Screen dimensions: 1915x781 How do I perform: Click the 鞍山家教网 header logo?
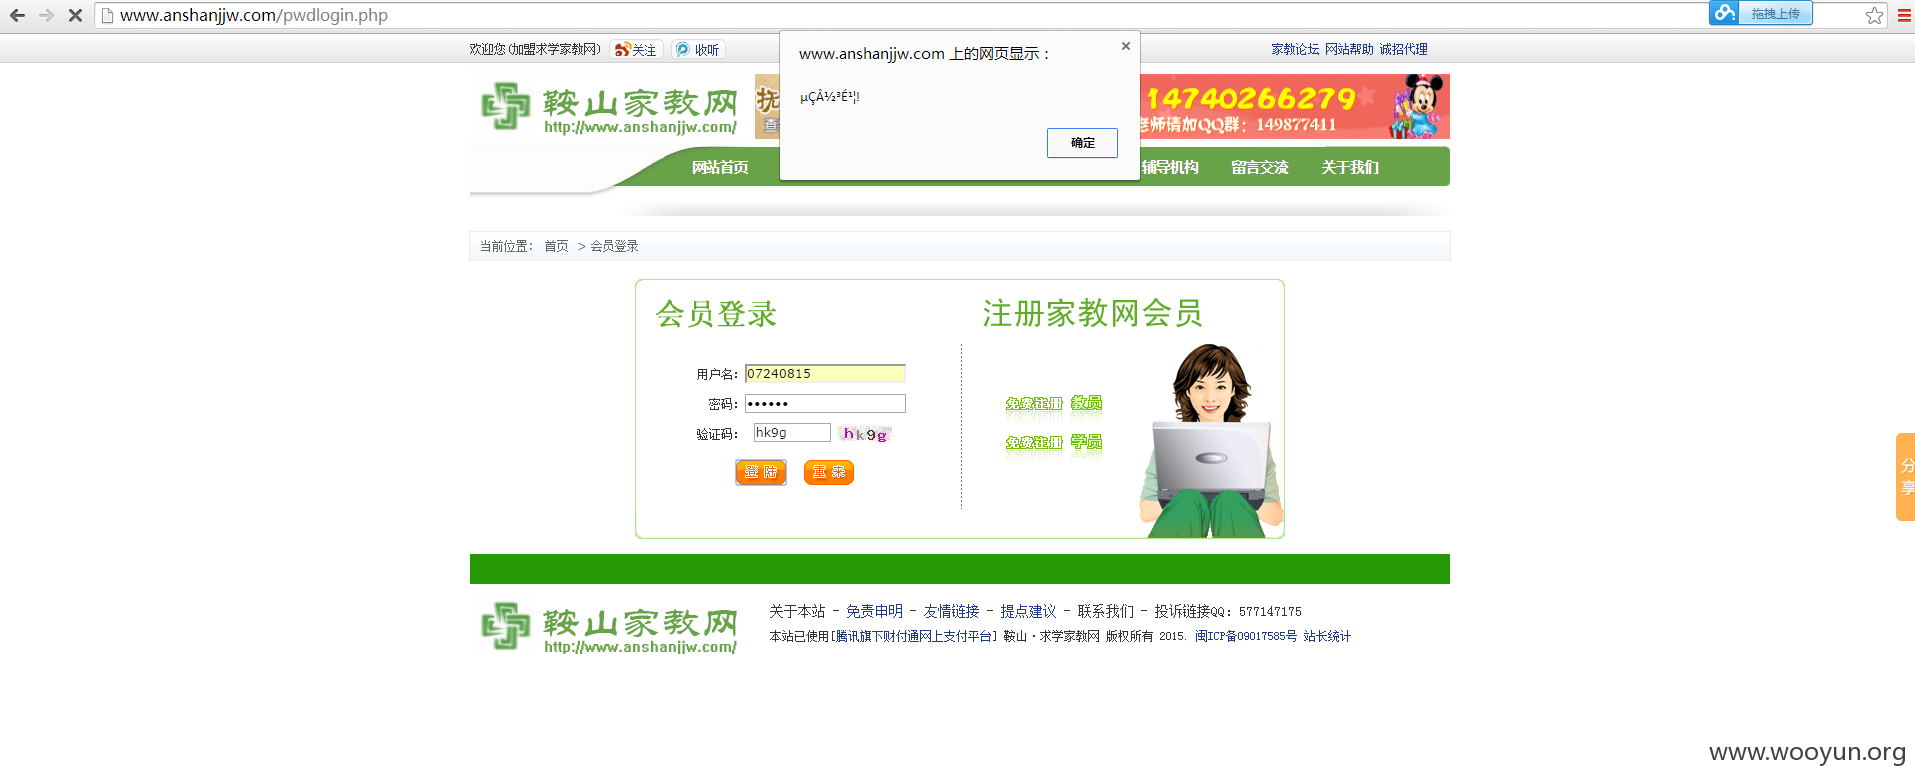click(610, 108)
